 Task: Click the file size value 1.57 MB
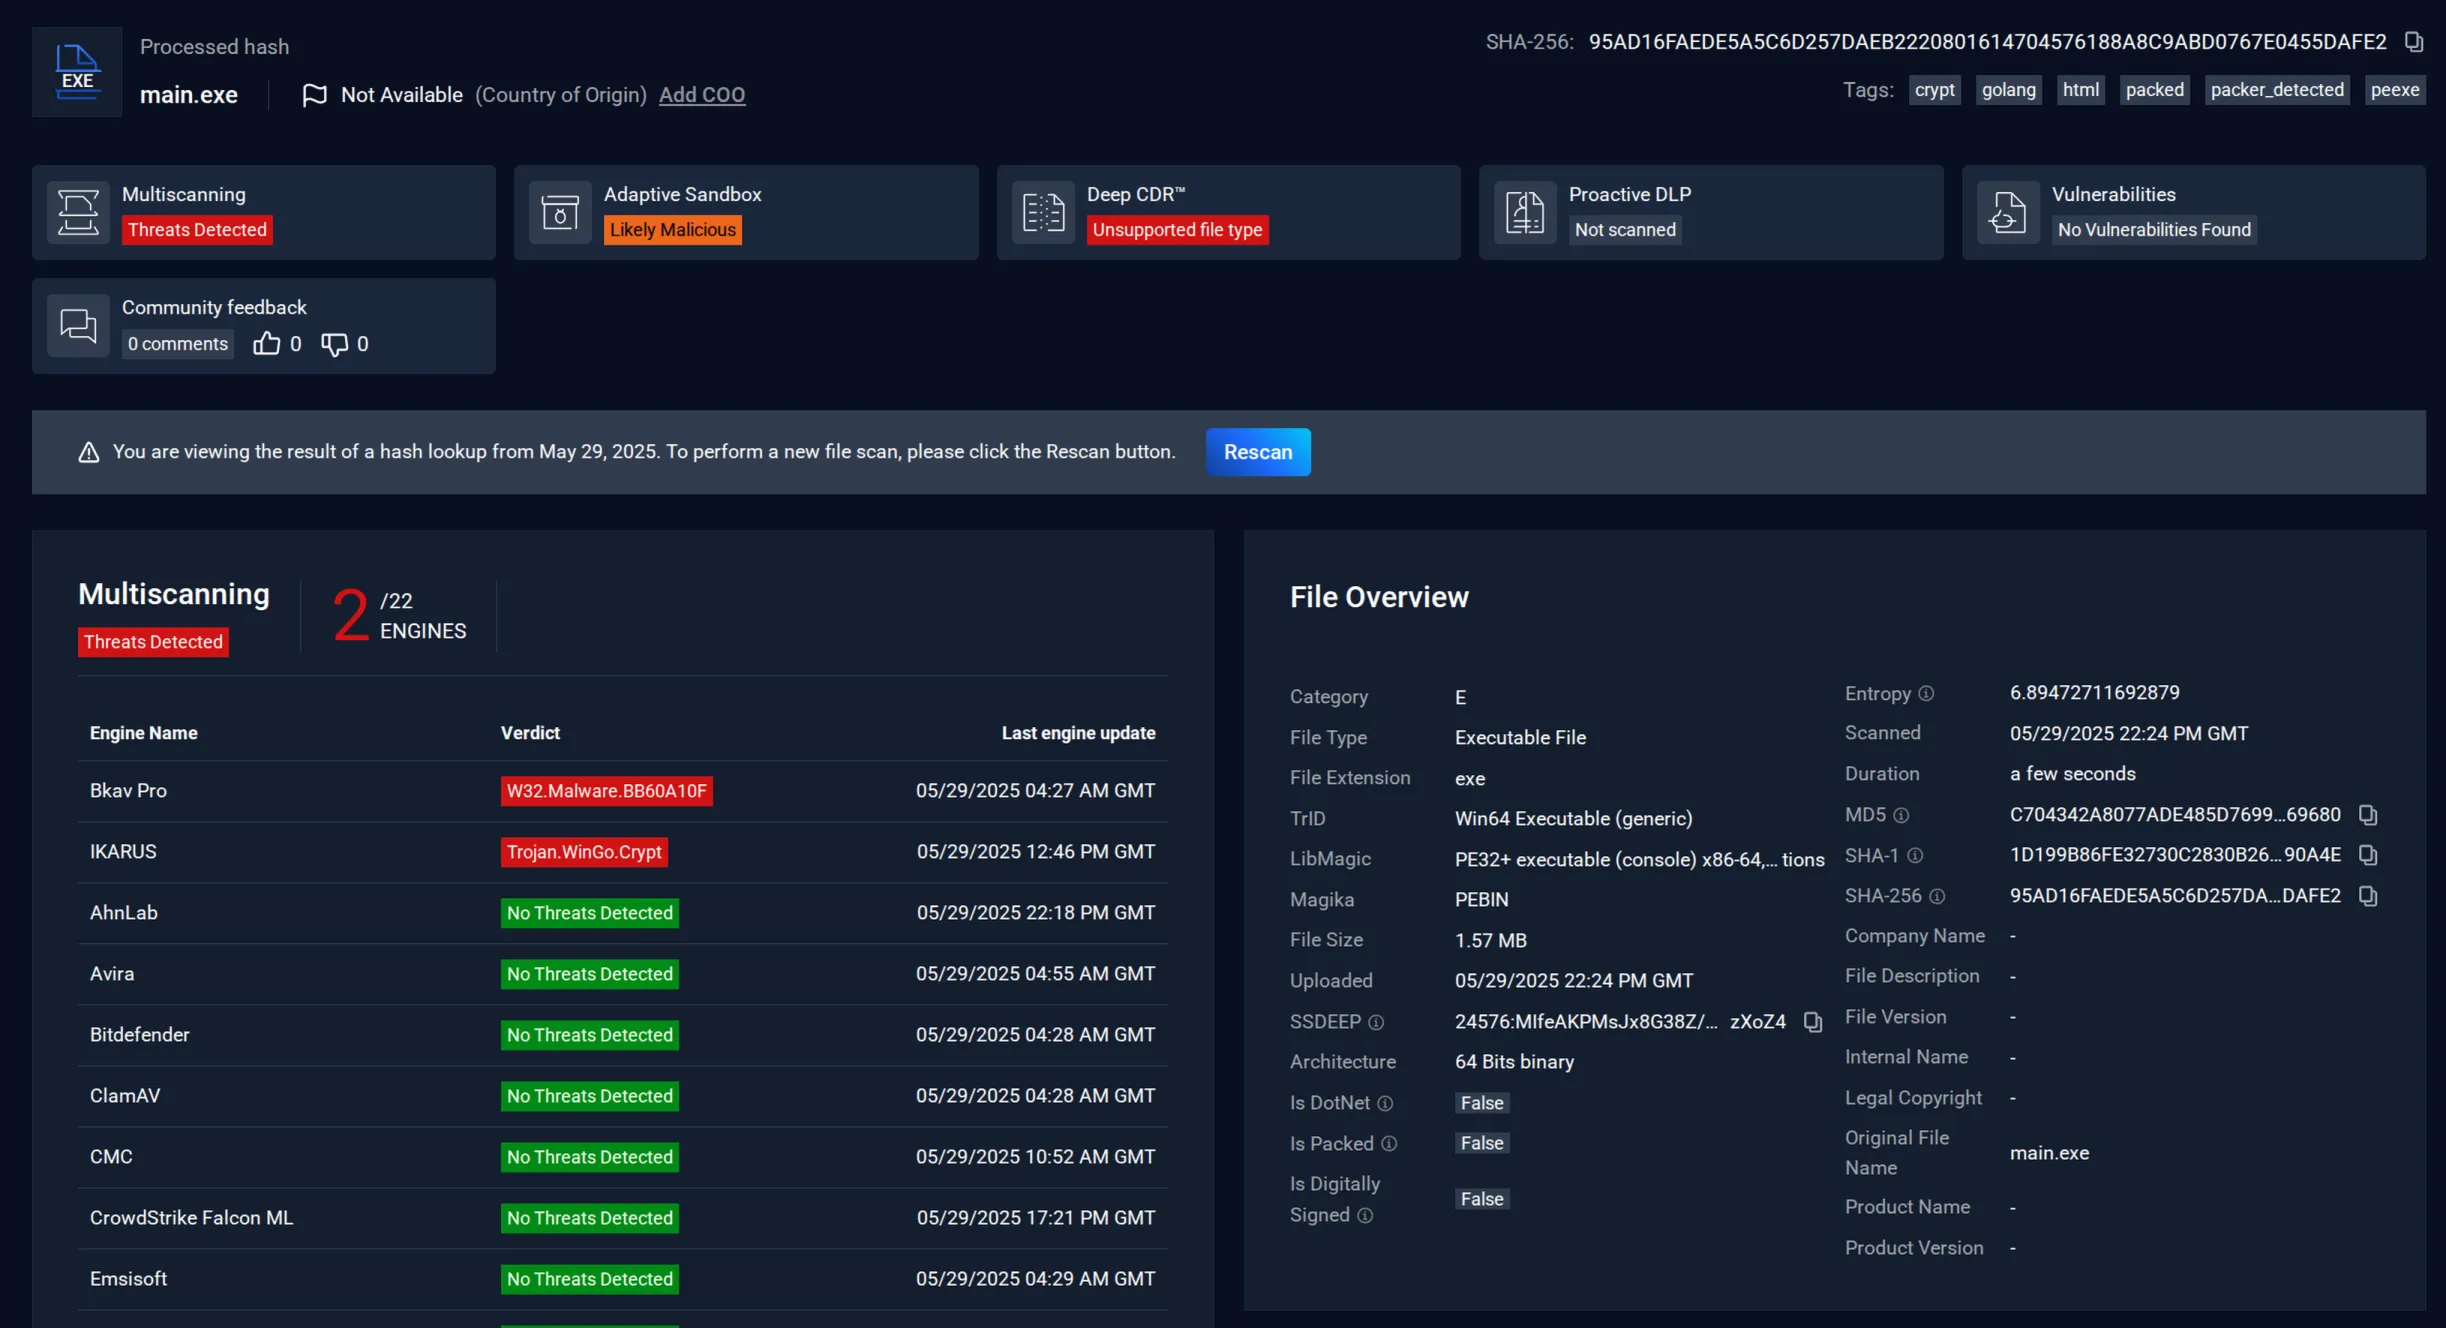1491,940
